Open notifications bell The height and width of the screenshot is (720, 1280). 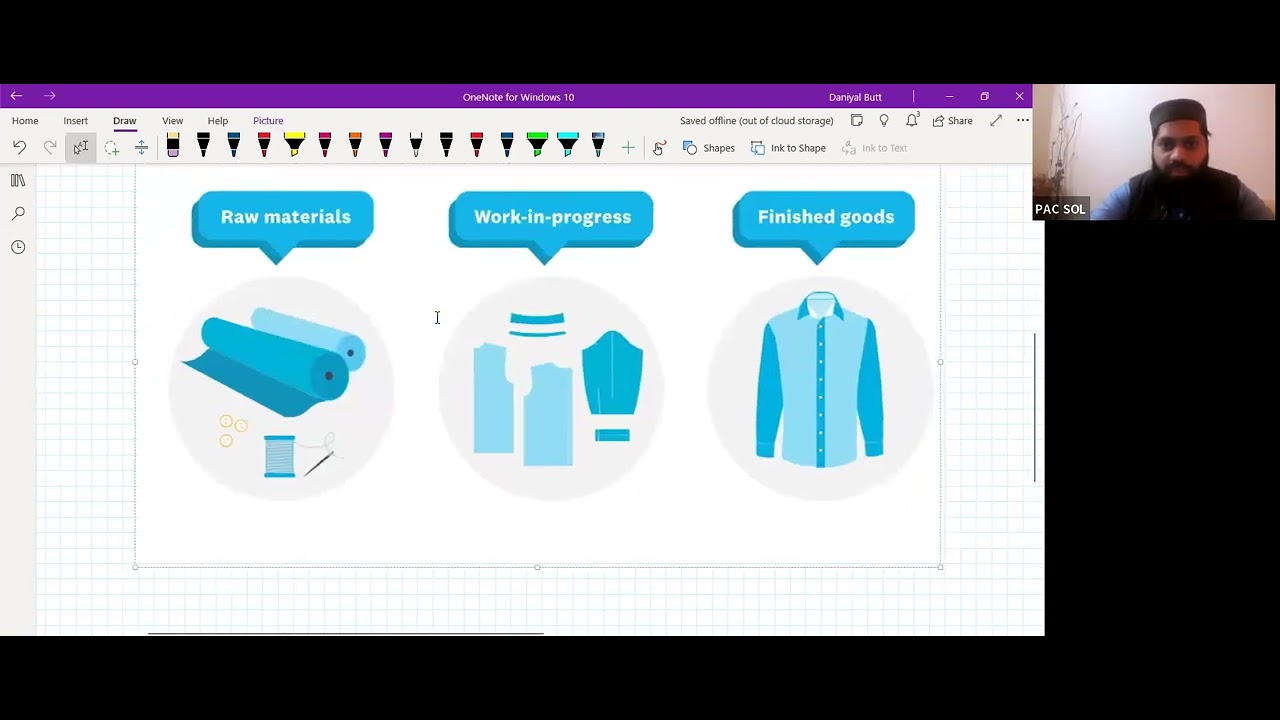pyautogui.click(x=912, y=120)
